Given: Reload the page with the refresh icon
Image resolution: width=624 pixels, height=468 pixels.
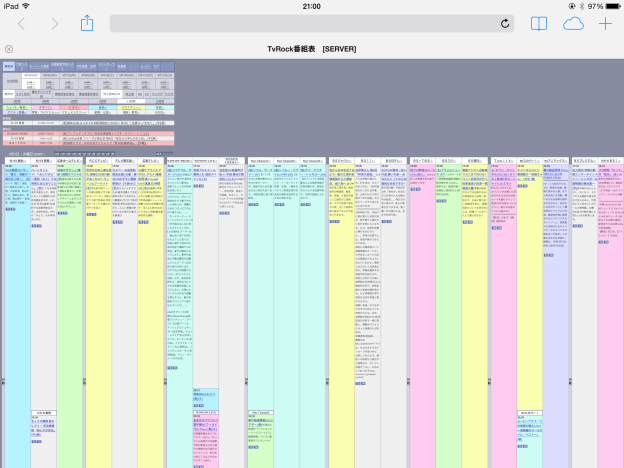Looking at the screenshot, I should click(505, 23).
